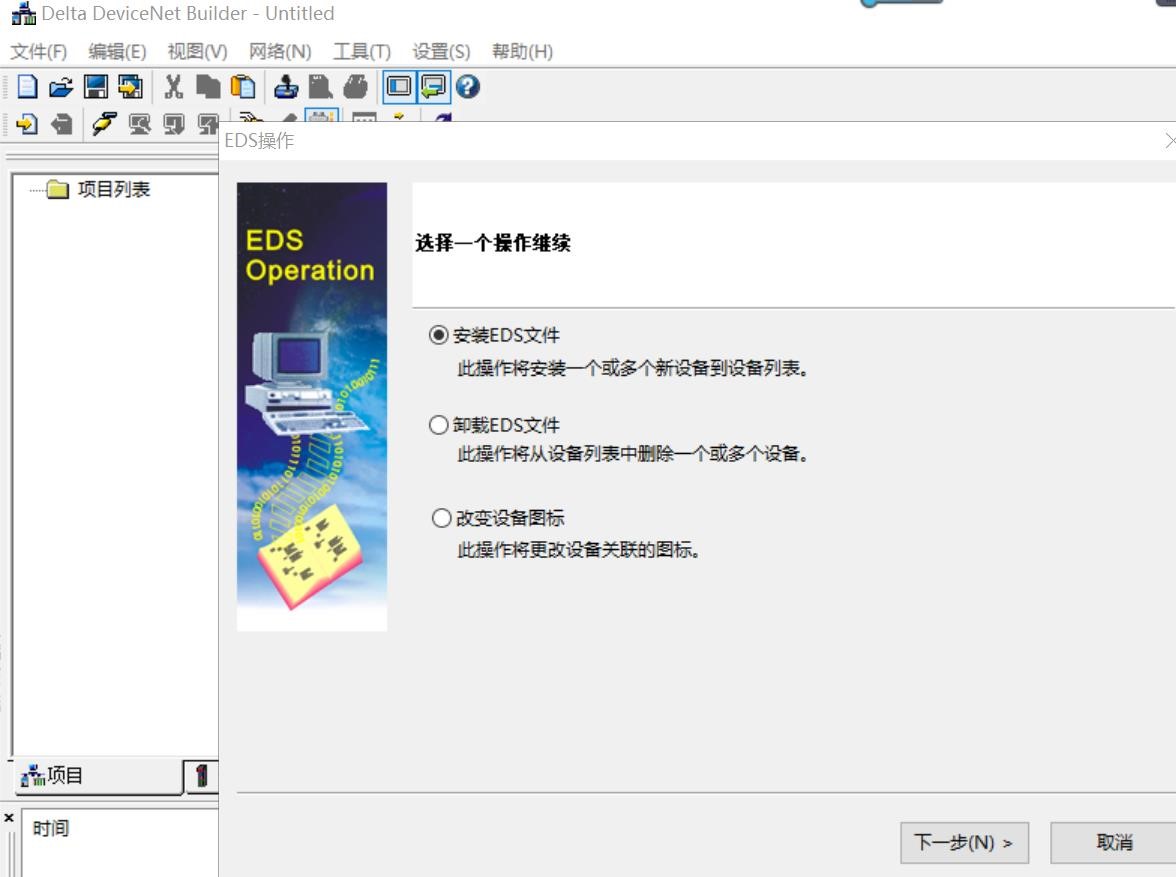Viewport: 1176px width, 877px height.
Task: Open a project with the folder icon
Action: (61, 87)
